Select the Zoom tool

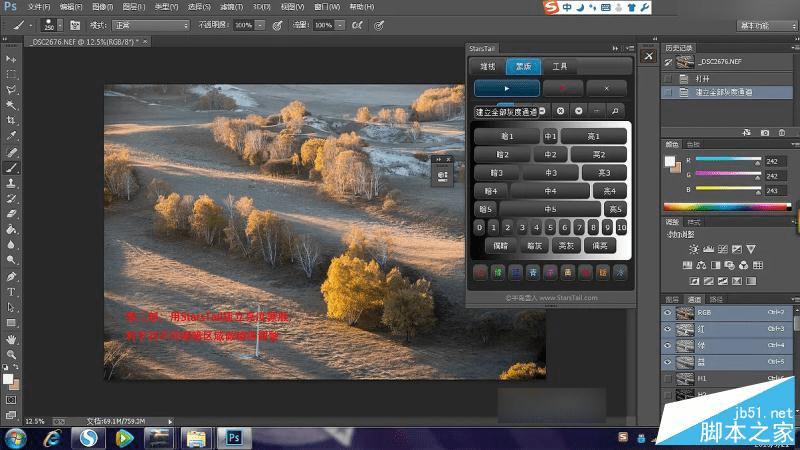coord(11,354)
